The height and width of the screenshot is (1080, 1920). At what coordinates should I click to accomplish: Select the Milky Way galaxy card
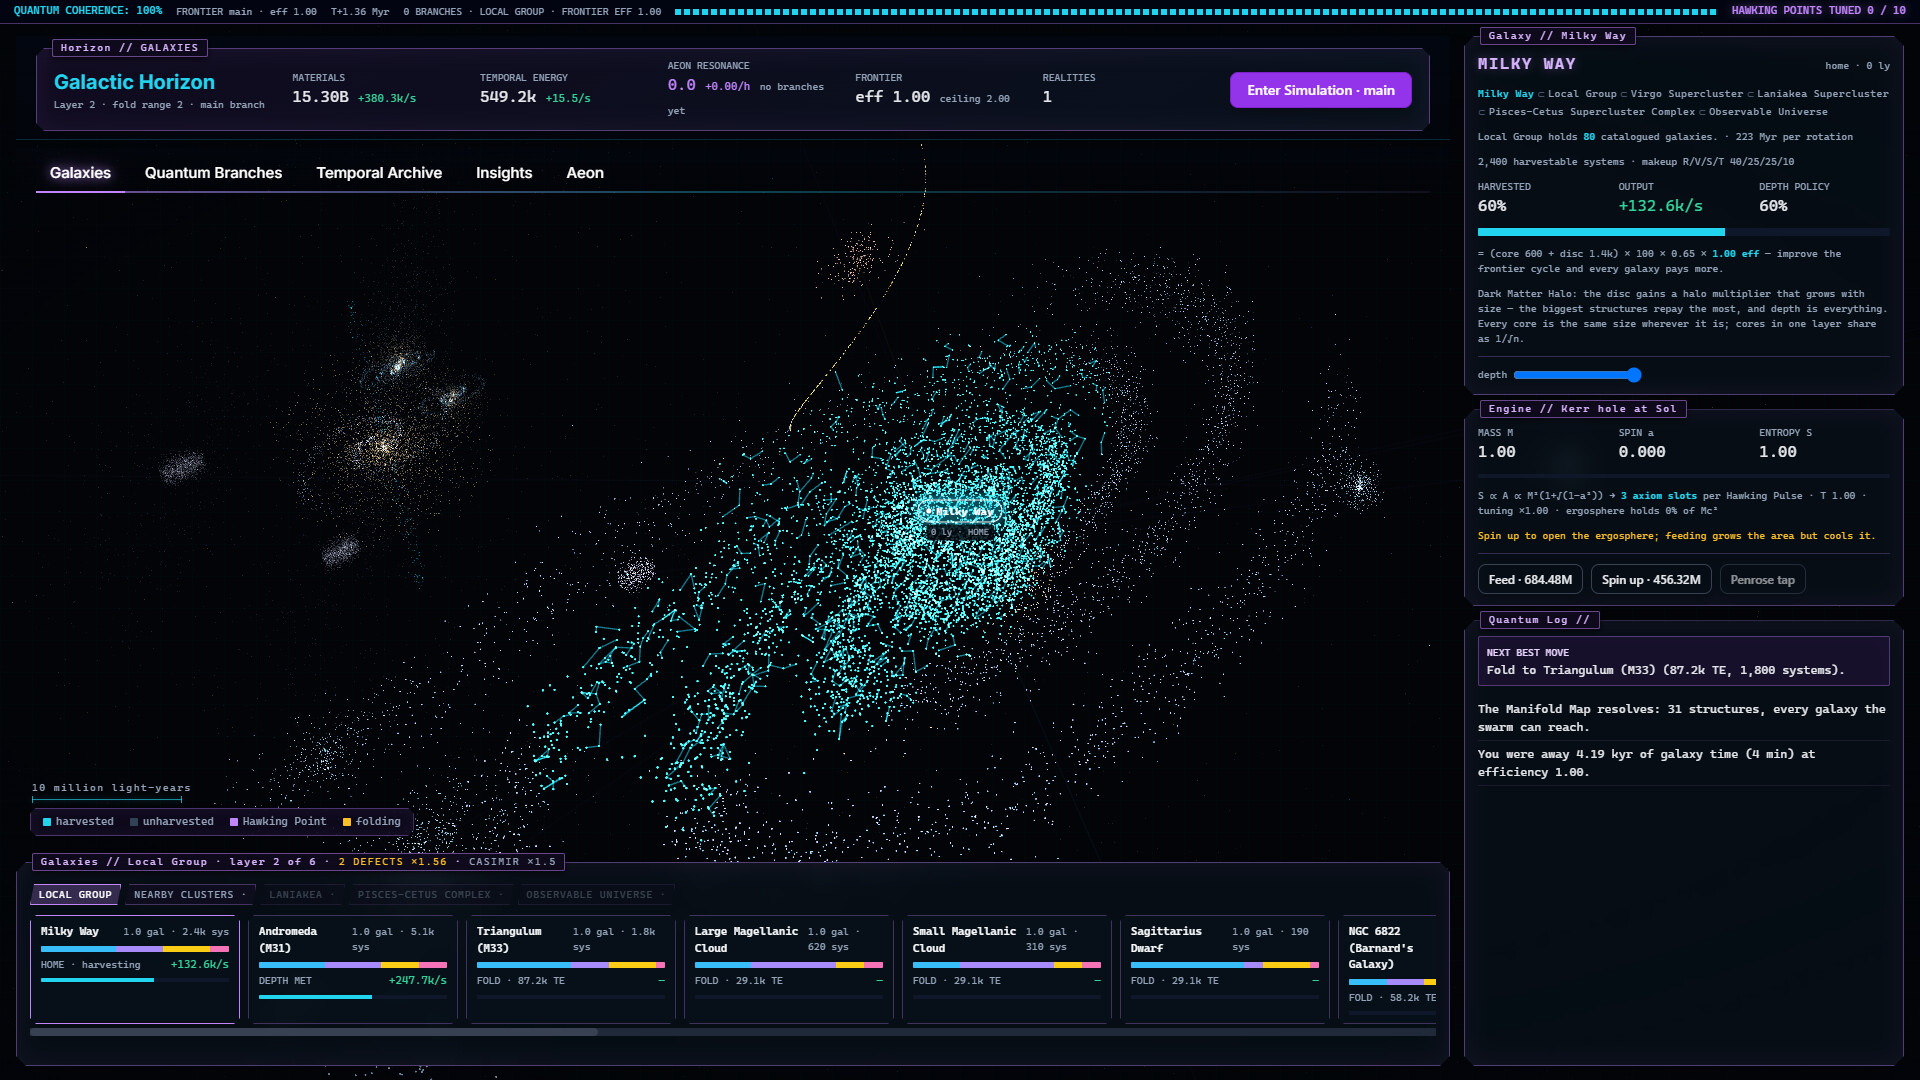pos(135,968)
